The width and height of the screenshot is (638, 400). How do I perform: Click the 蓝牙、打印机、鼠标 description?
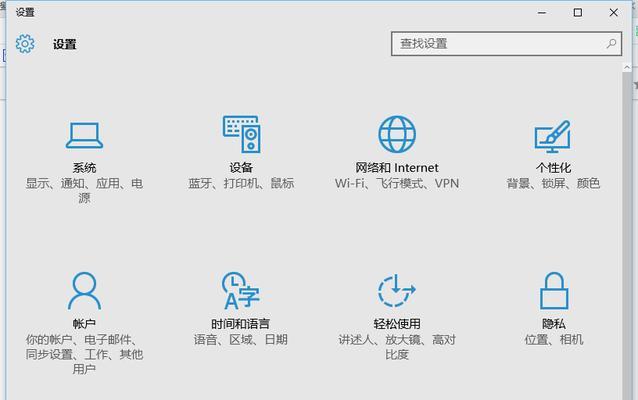coord(241,184)
